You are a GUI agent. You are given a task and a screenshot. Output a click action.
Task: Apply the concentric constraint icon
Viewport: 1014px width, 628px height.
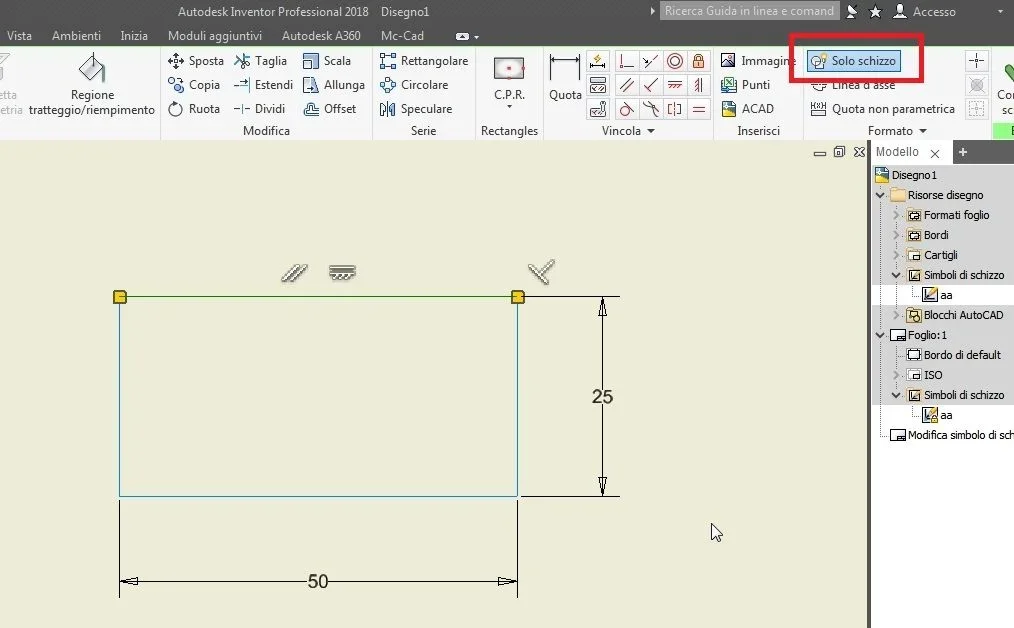[674, 61]
